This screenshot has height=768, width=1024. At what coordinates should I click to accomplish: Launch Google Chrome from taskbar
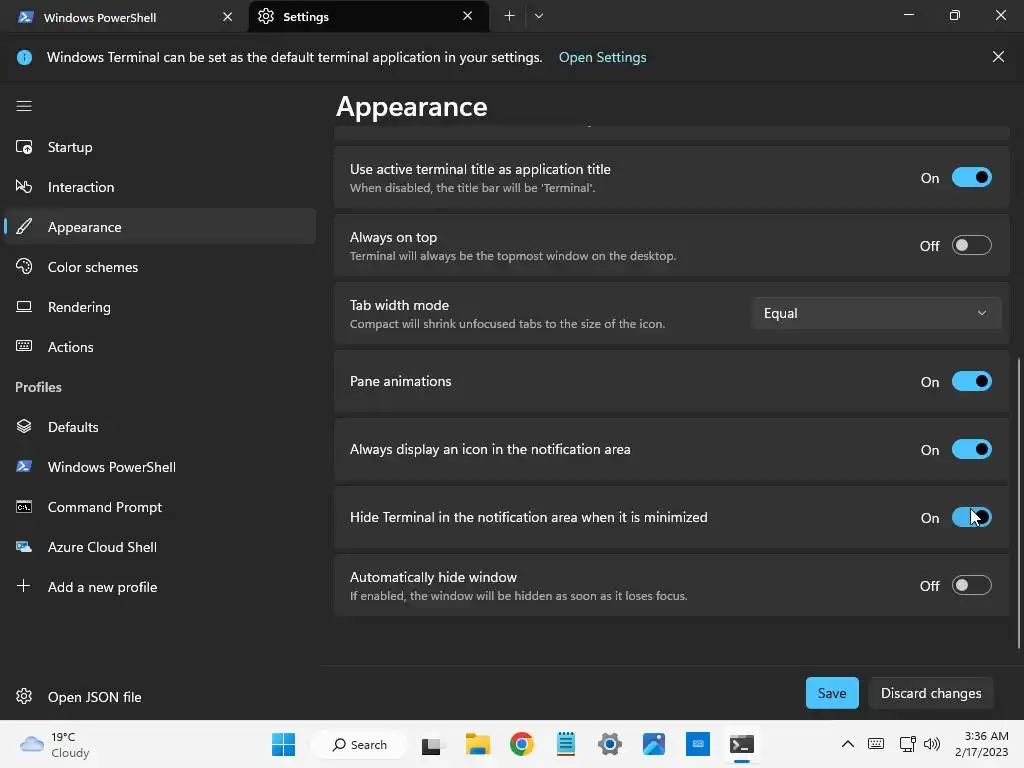tap(522, 744)
